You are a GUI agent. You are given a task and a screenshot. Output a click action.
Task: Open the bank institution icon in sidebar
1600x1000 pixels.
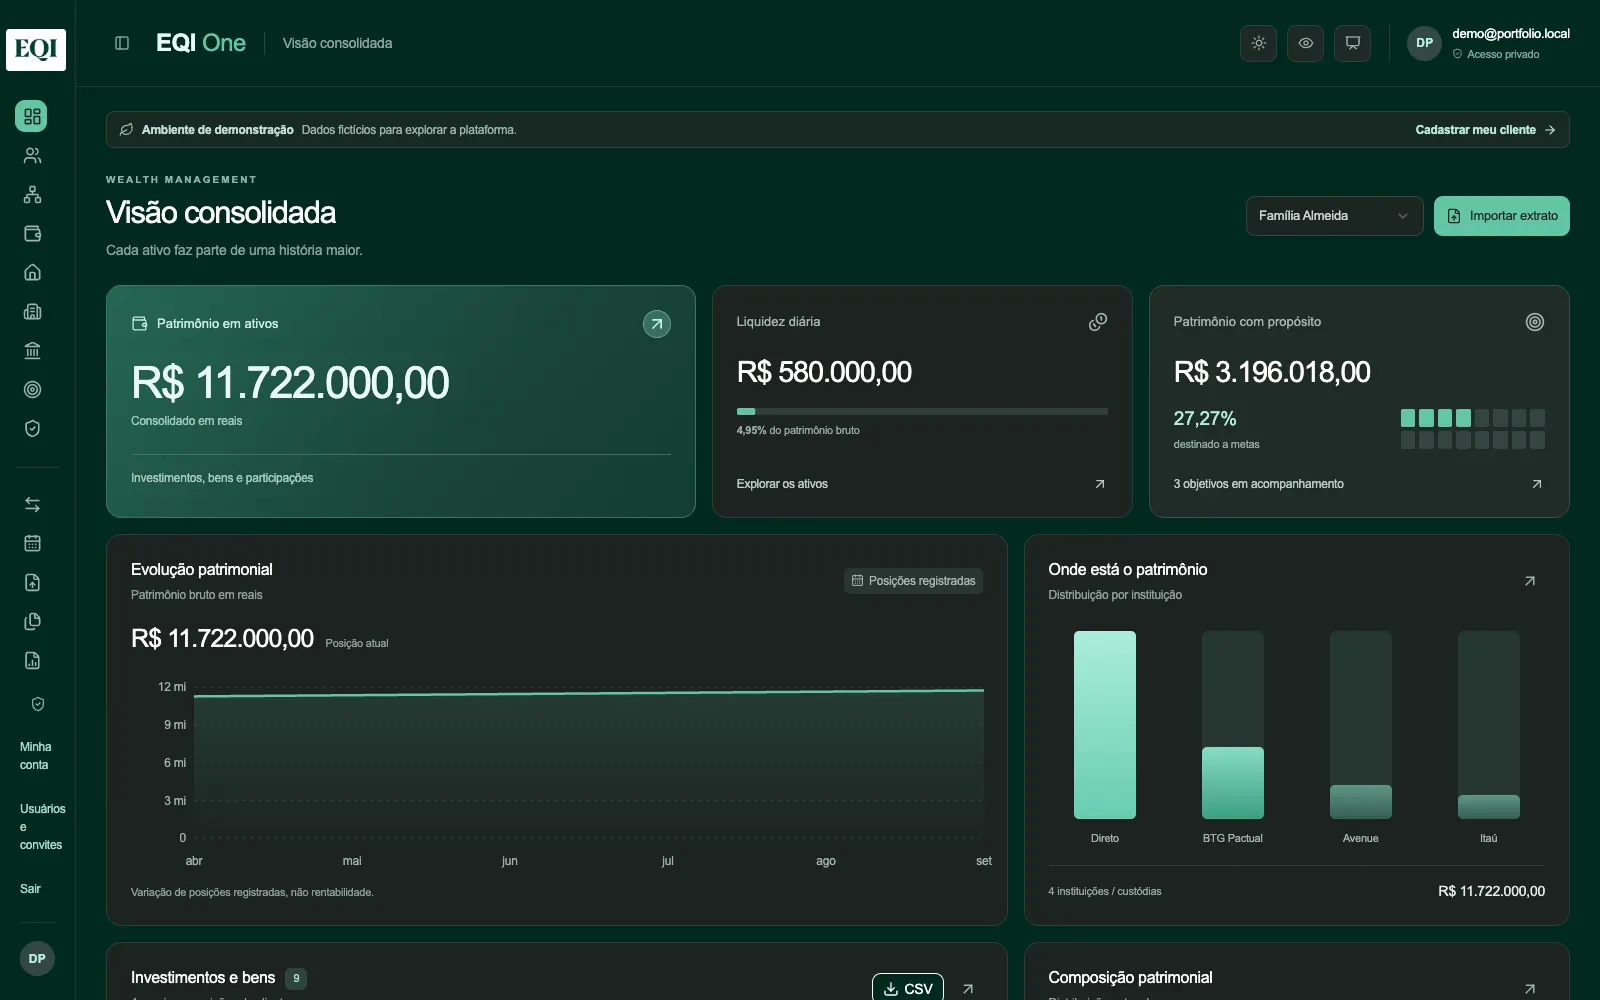[32, 350]
